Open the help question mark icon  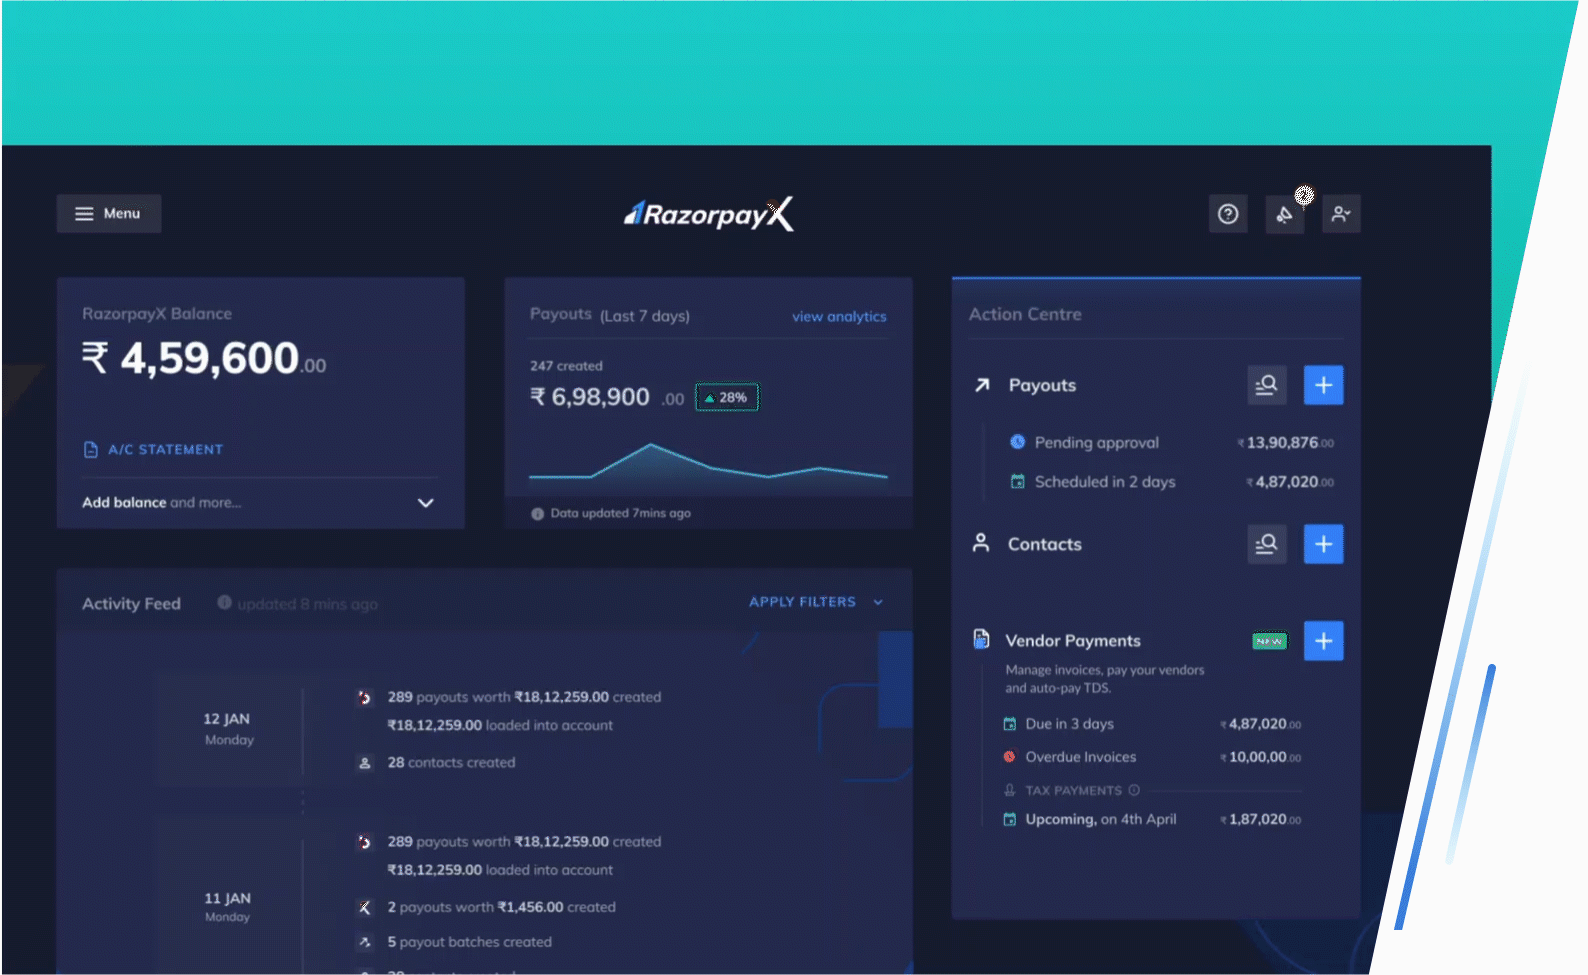coord(1228,214)
